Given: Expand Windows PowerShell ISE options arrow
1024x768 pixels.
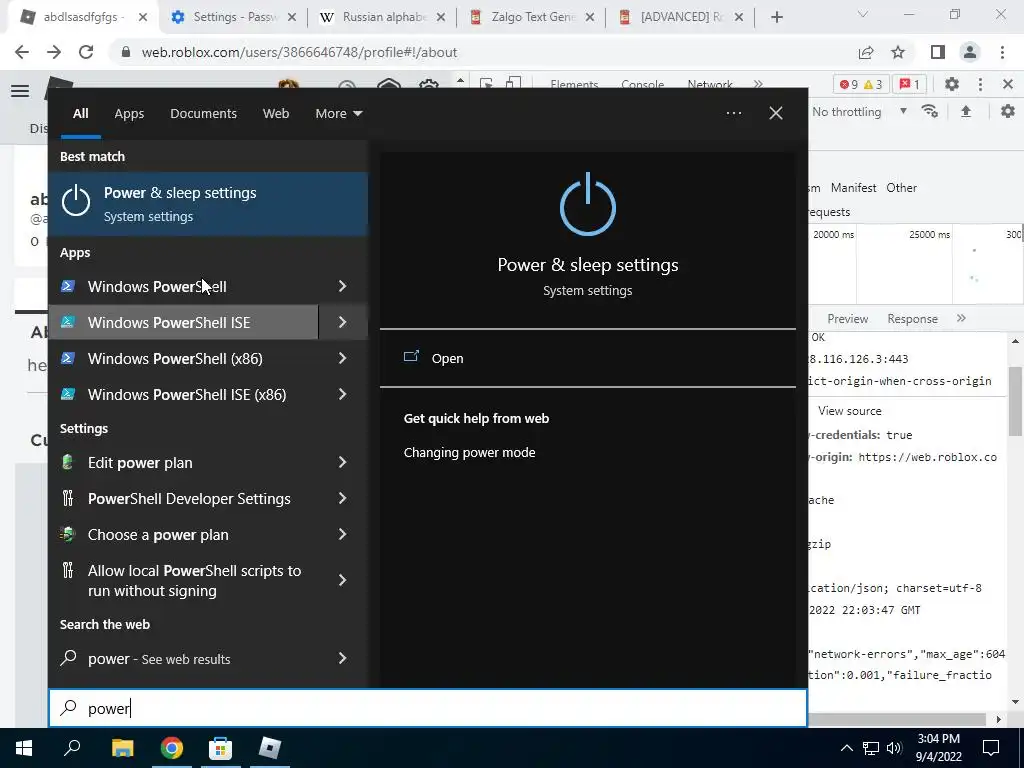Looking at the screenshot, I should pos(342,322).
